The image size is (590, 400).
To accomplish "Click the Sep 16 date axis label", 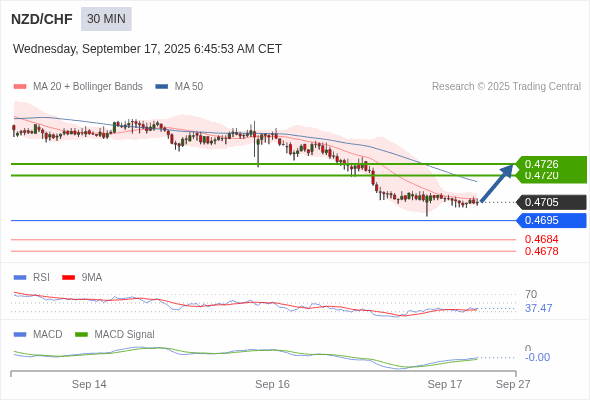I will click(x=272, y=384).
